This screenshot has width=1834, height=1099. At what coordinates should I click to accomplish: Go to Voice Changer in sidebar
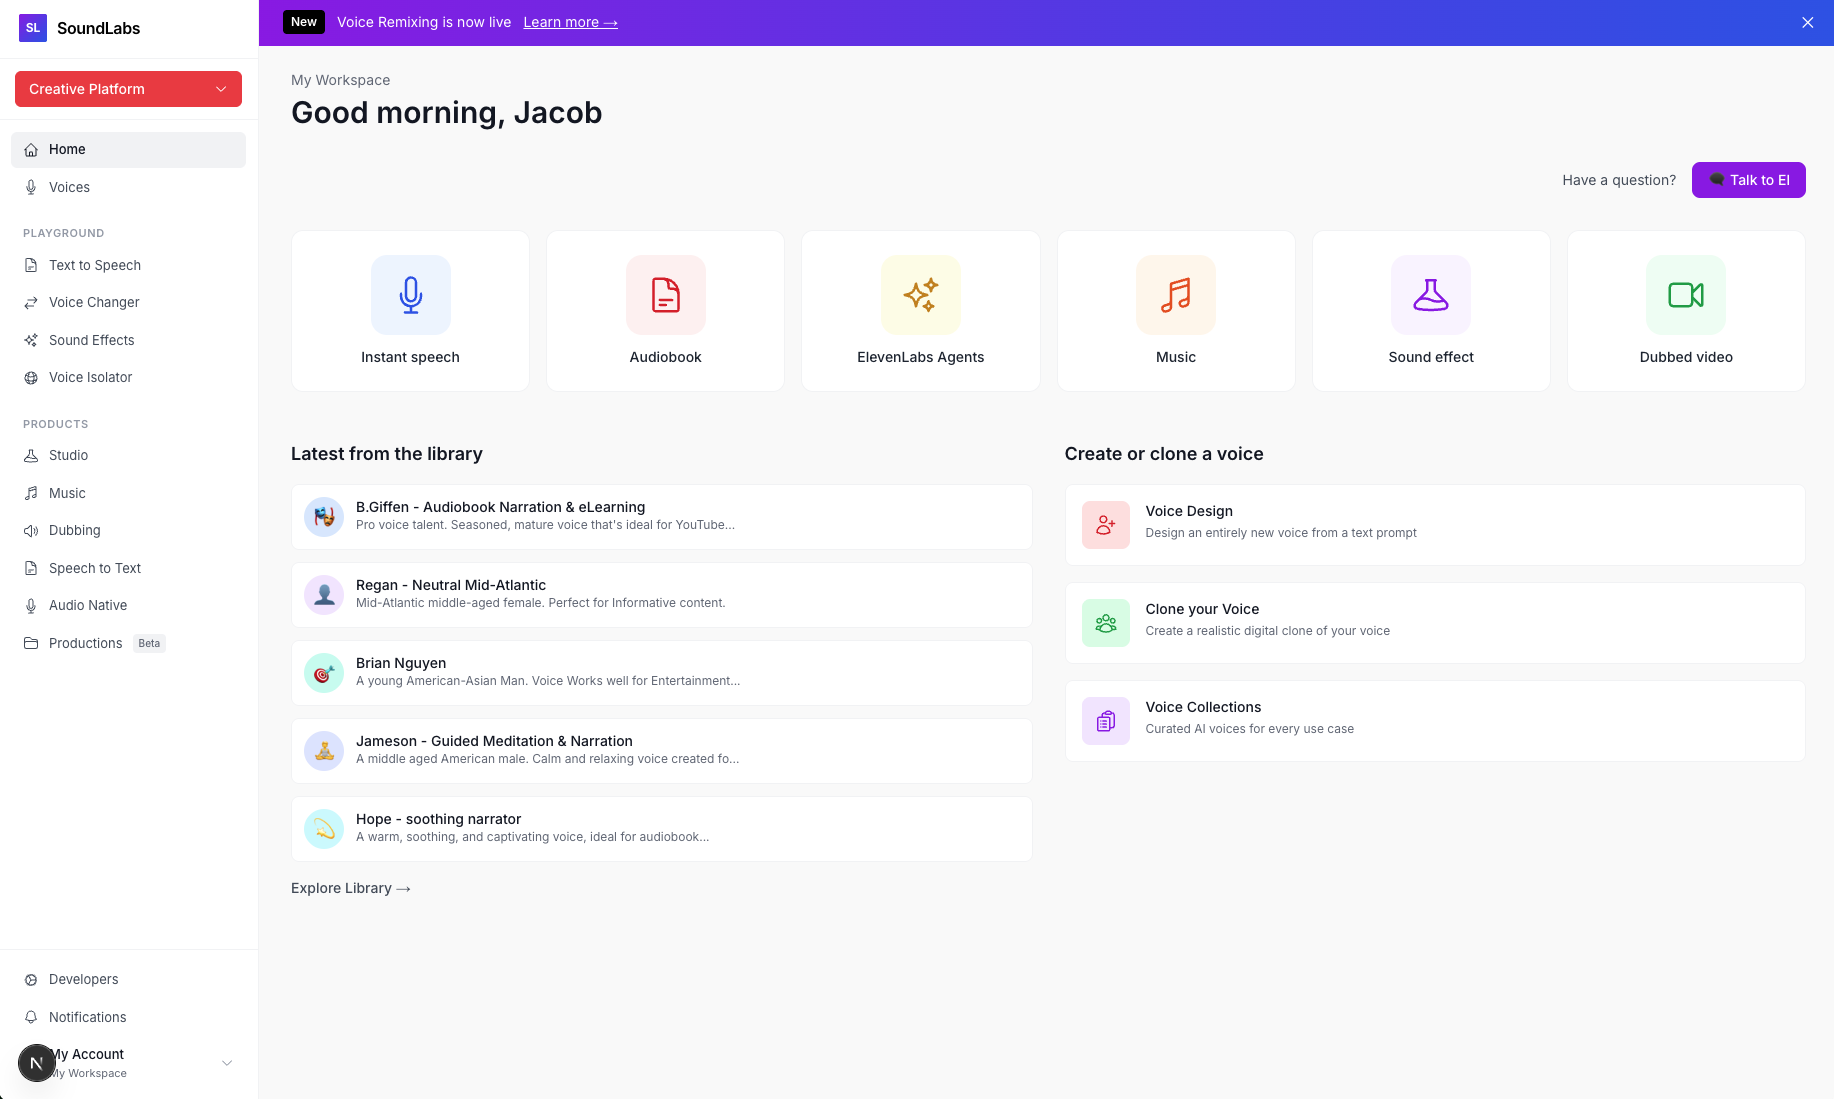(94, 302)
